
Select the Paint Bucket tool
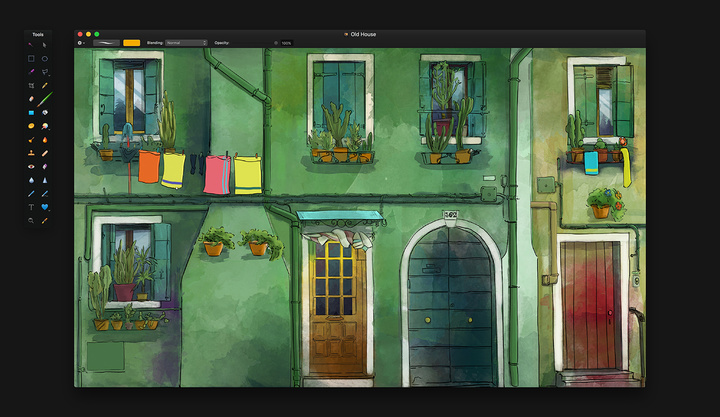click(45, 113)
